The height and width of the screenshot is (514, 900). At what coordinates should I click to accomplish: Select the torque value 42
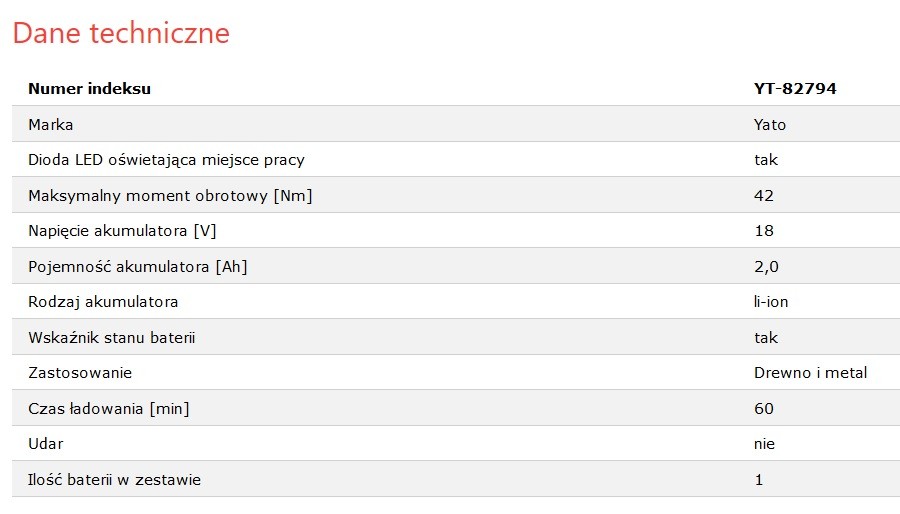click(x=763, y=196)
